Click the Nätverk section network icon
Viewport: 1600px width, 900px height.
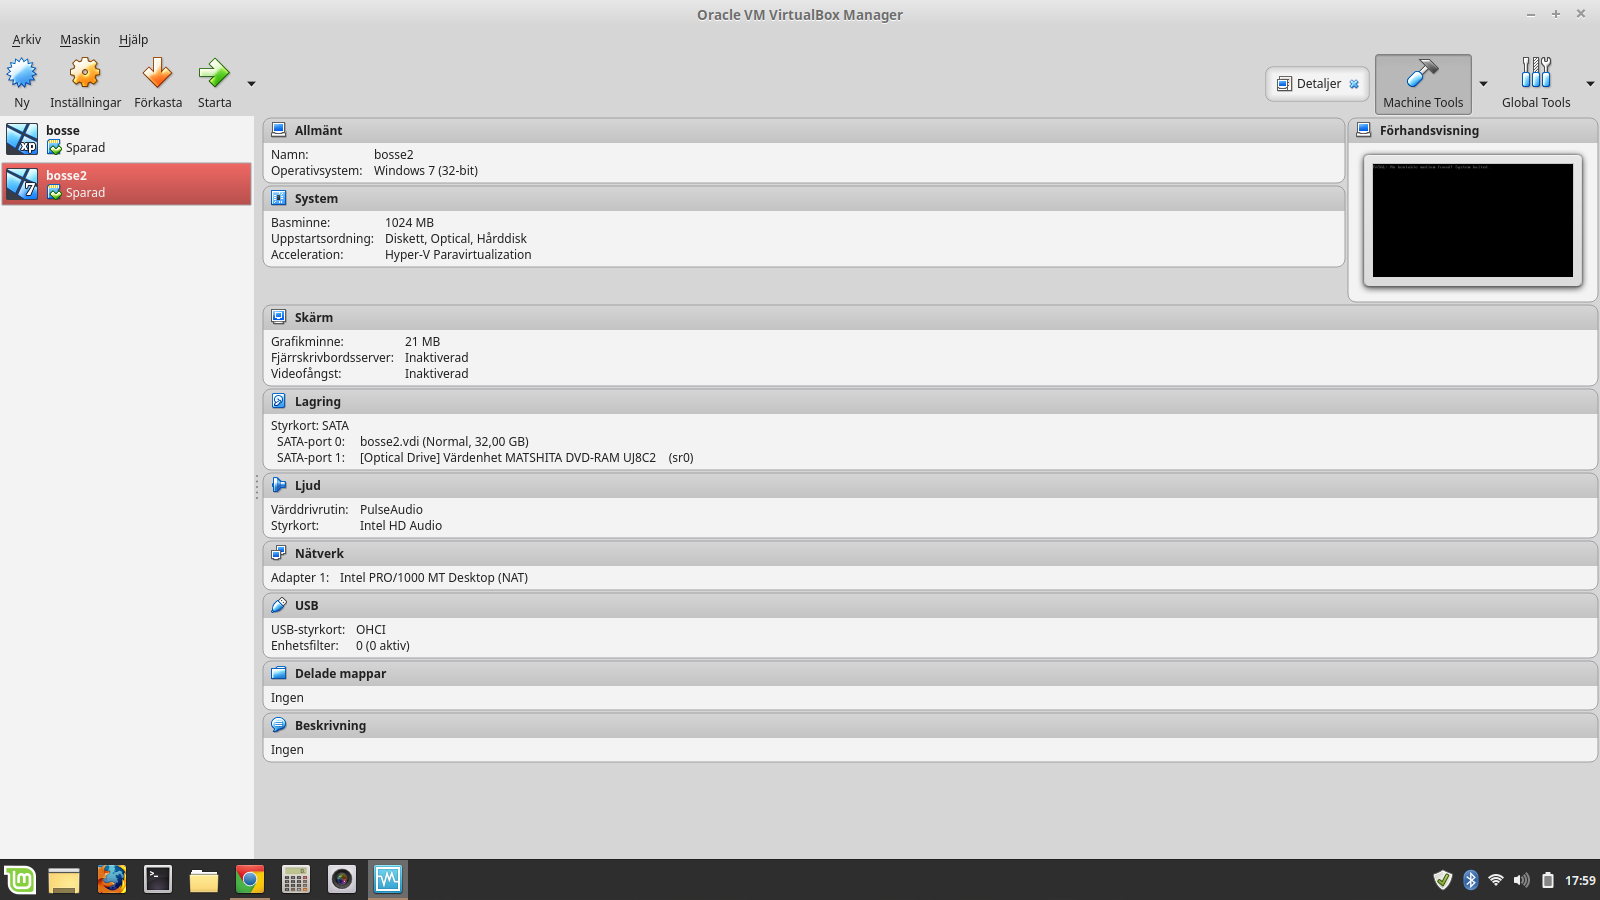(x=279, y=553)
